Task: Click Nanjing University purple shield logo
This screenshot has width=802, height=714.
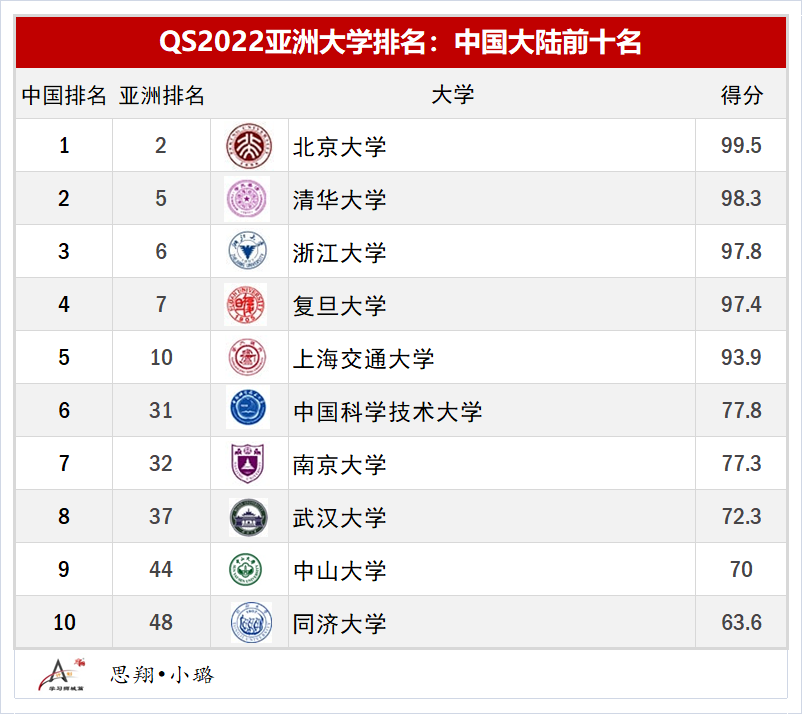Action: coord(248,463)
